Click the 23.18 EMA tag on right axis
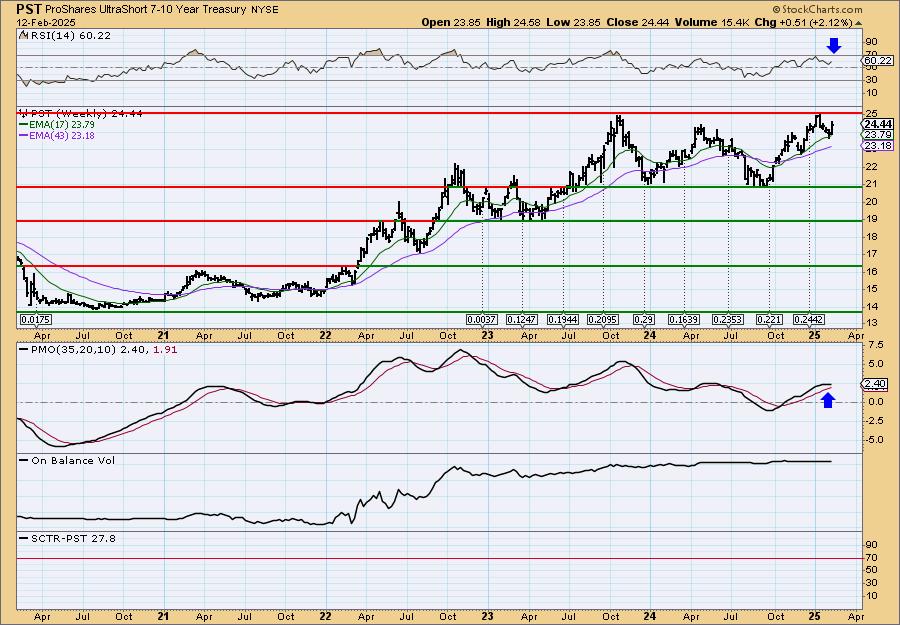 (878, 146)
